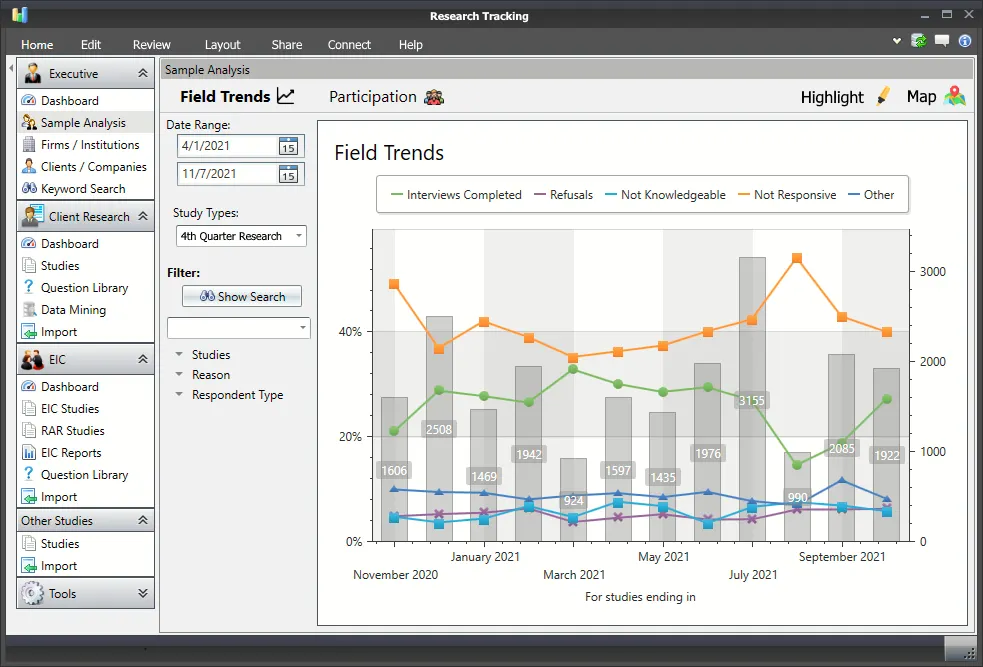Open the EIC Reports chart icon

click(x=29, y=453)
